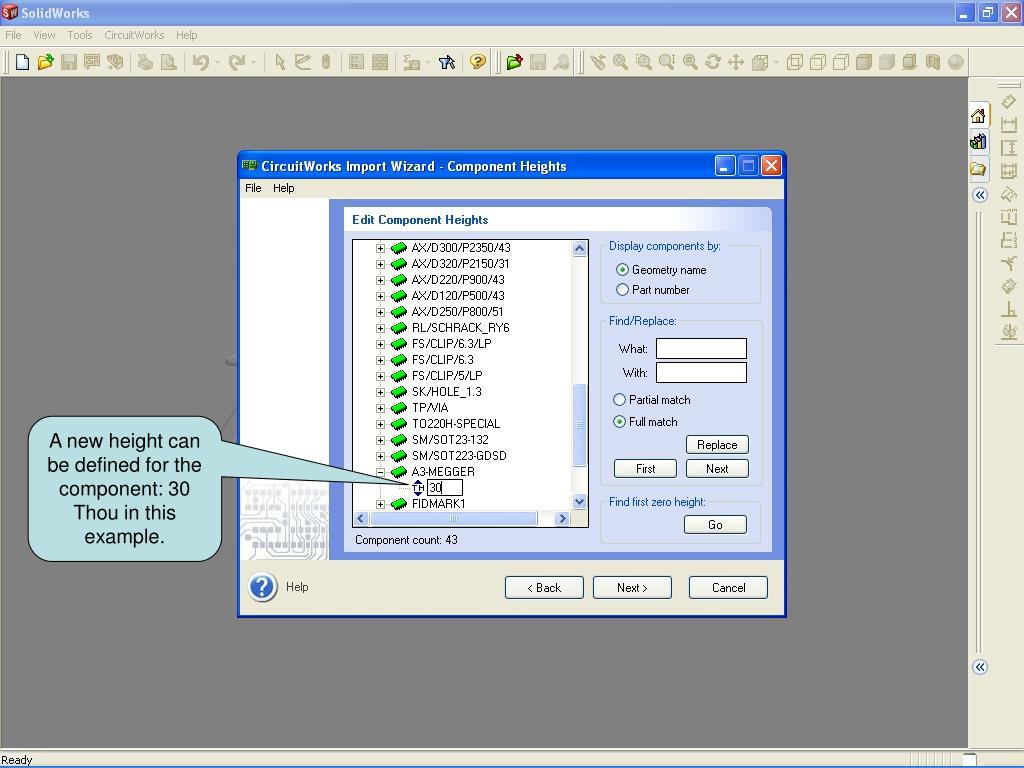Click the Wireframe display cube icon

(795, 62)
